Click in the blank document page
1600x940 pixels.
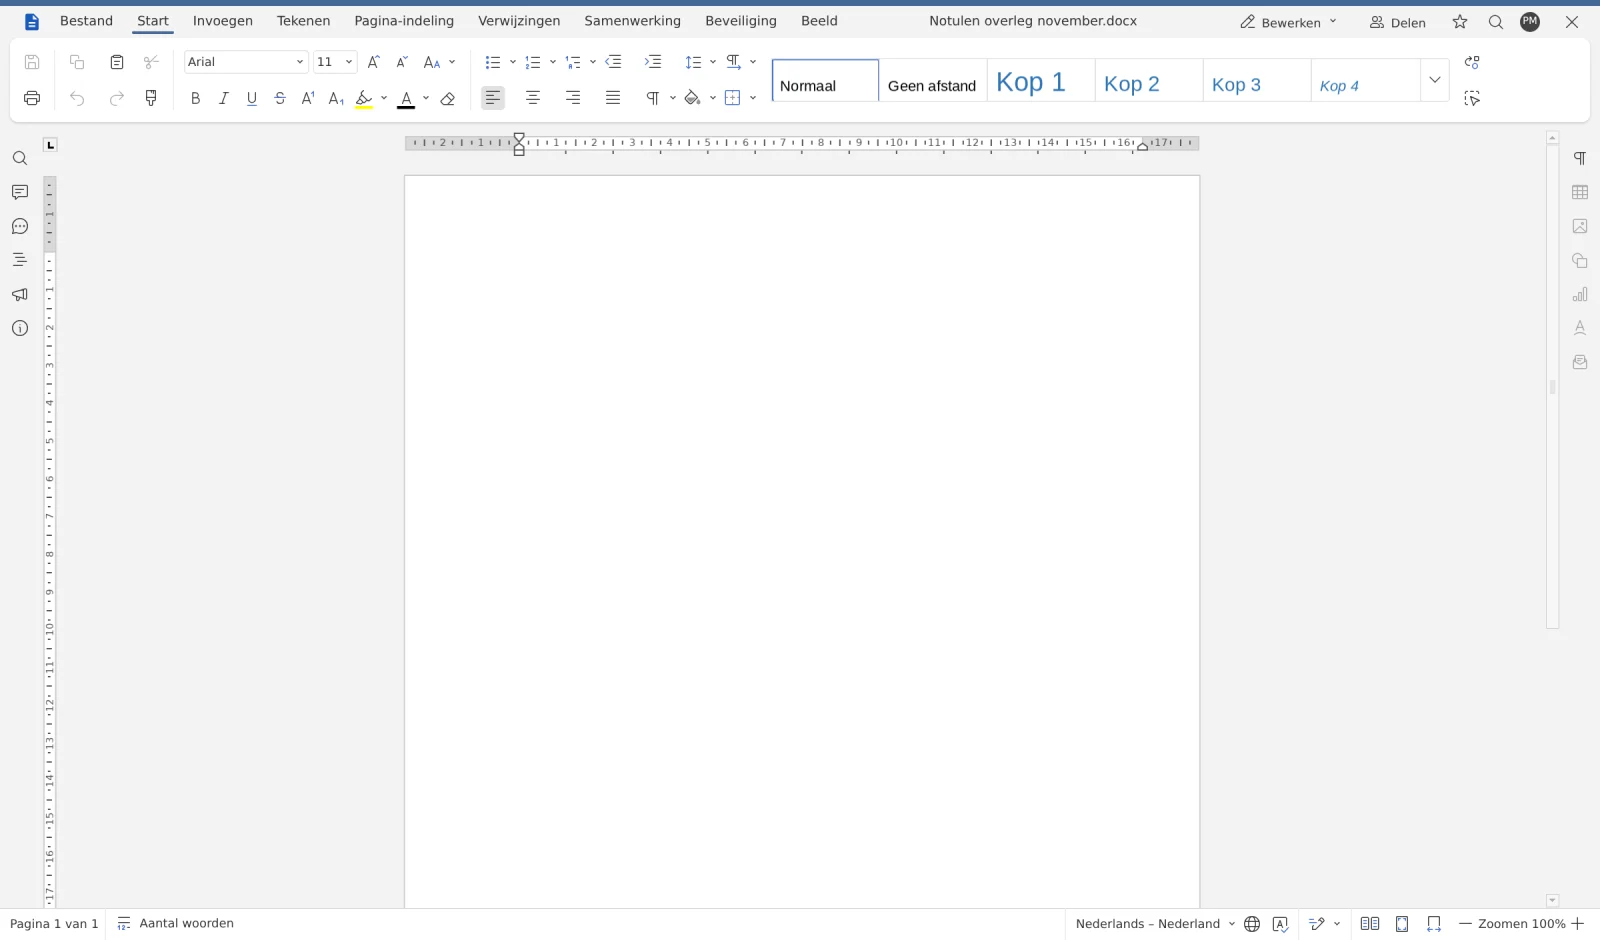(x=802, y=540)
